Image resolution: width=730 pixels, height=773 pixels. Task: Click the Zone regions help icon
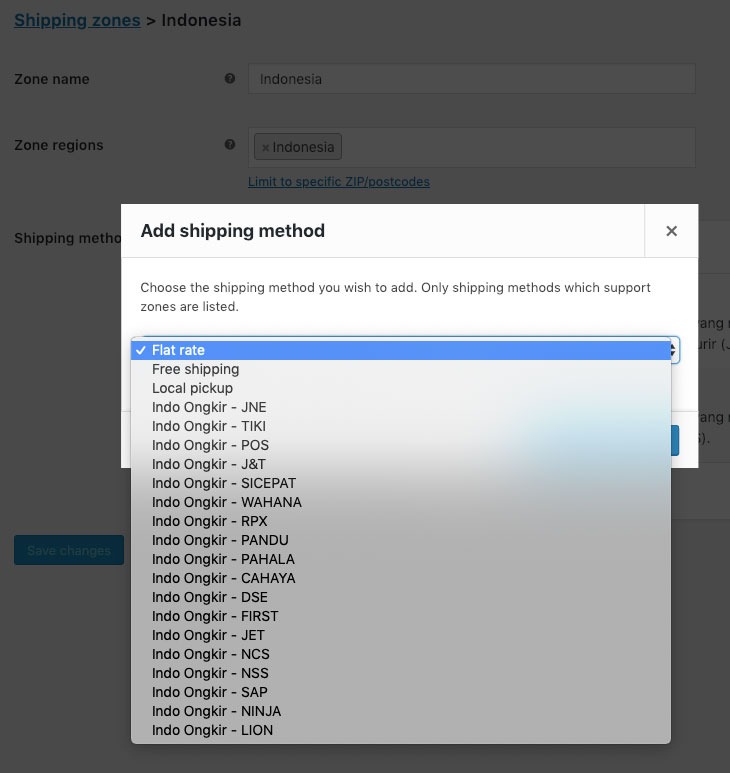(230, 145)
